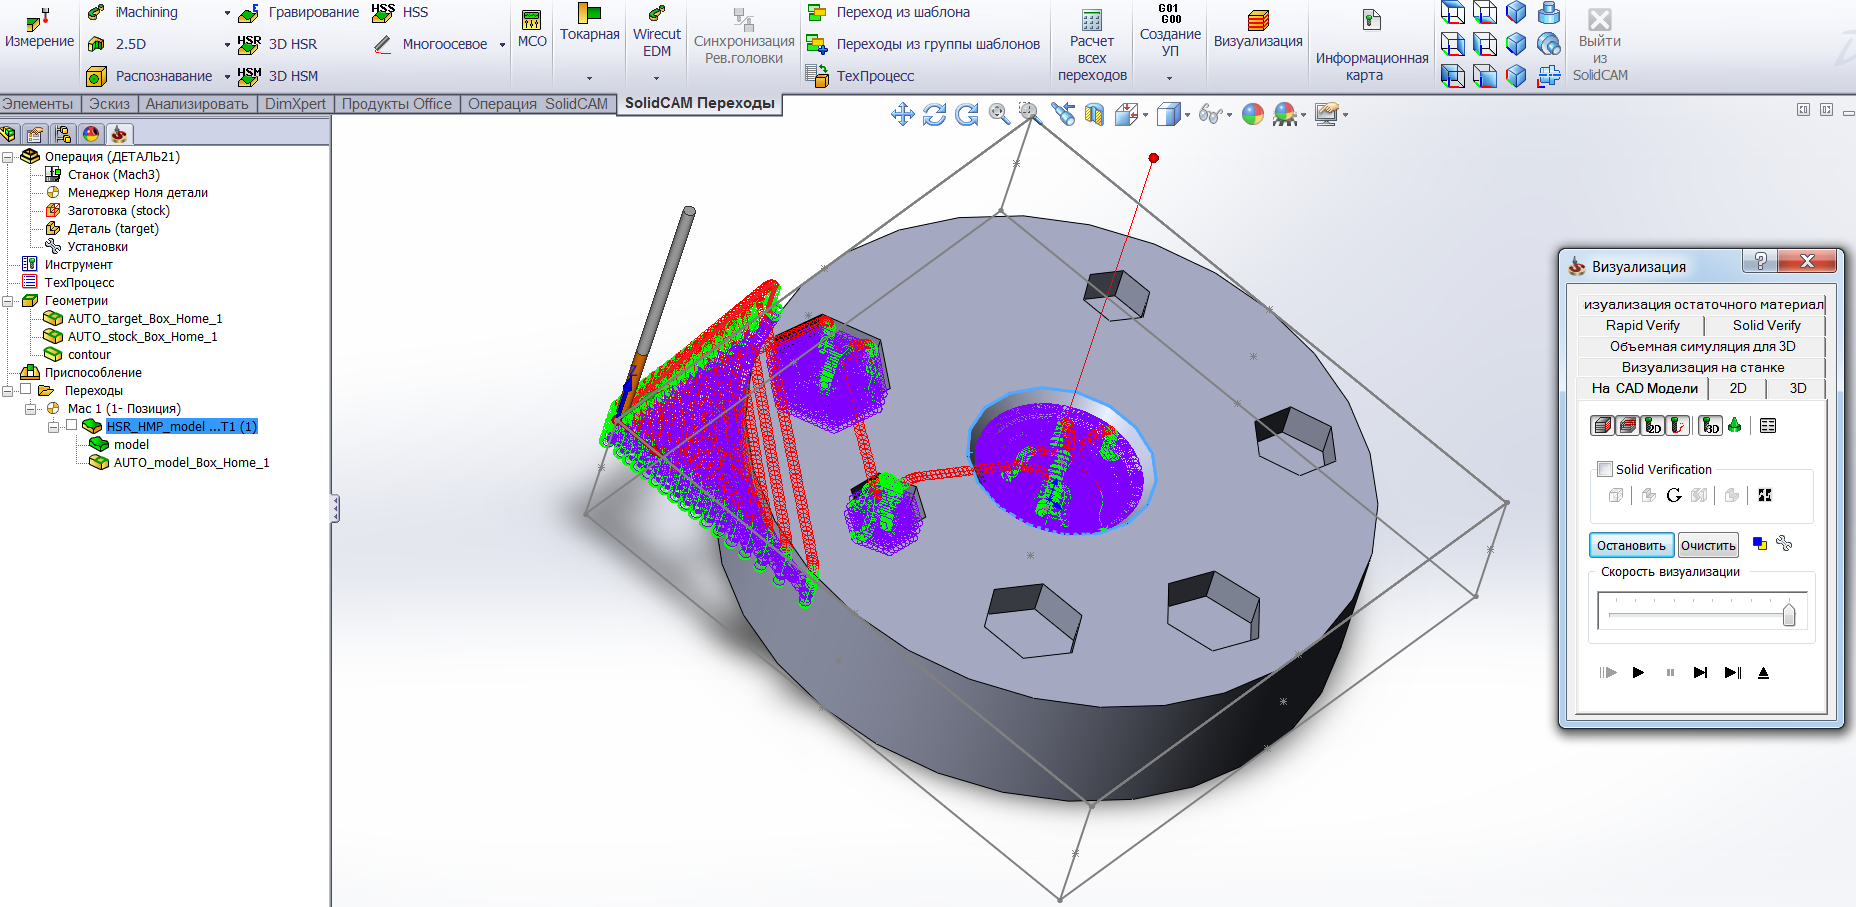Expand the Создание УП dropdown arrow
The height and width of the screenshot is (907, 1856).
click(x=1169, y=77)
